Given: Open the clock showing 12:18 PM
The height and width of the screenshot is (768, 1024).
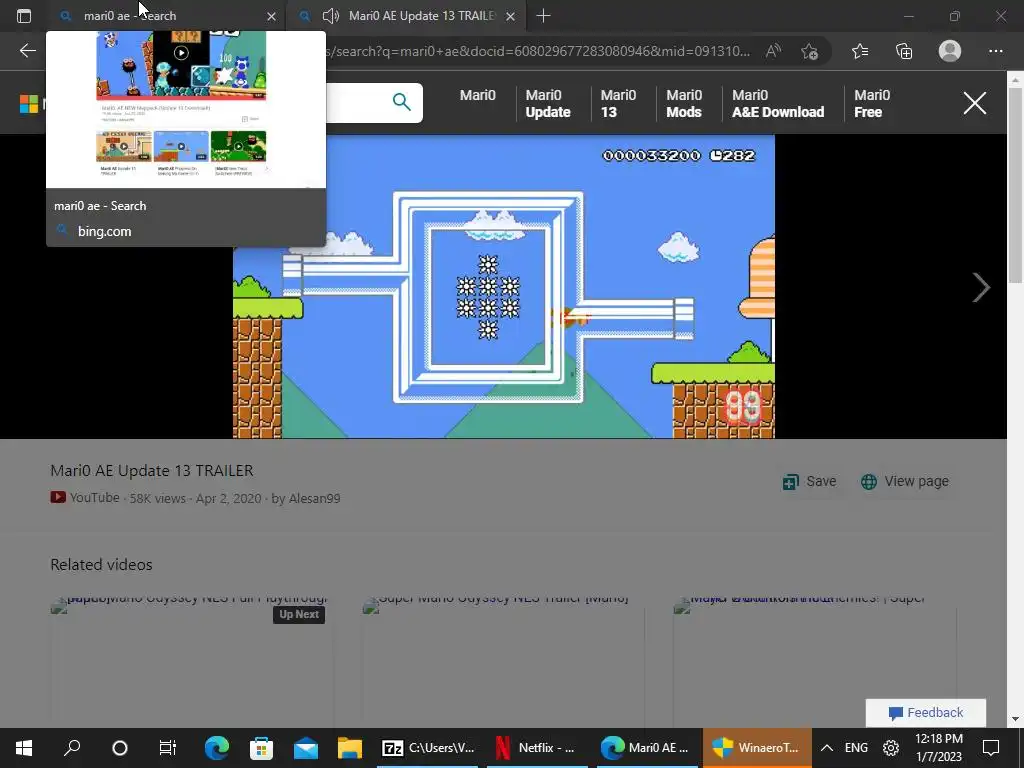Looking at the screenshot, I should pos(938,748).
